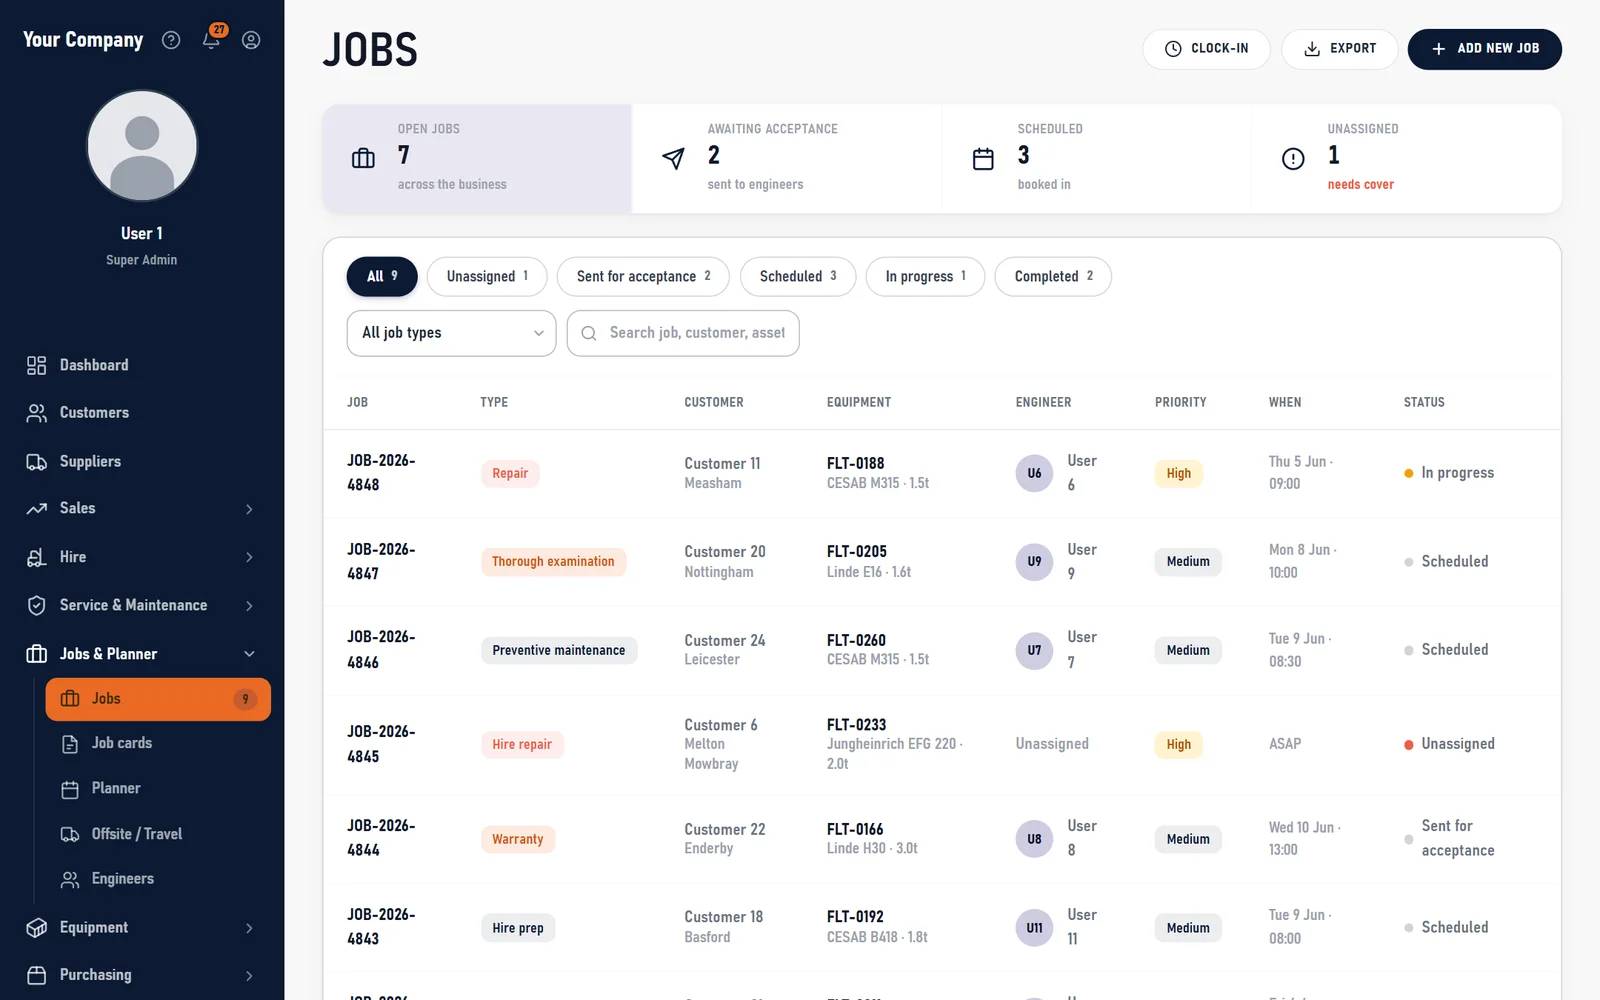Select the Scheduled summary card
Viewport: 1600px width, 1000px height.
click(1097, 158)
